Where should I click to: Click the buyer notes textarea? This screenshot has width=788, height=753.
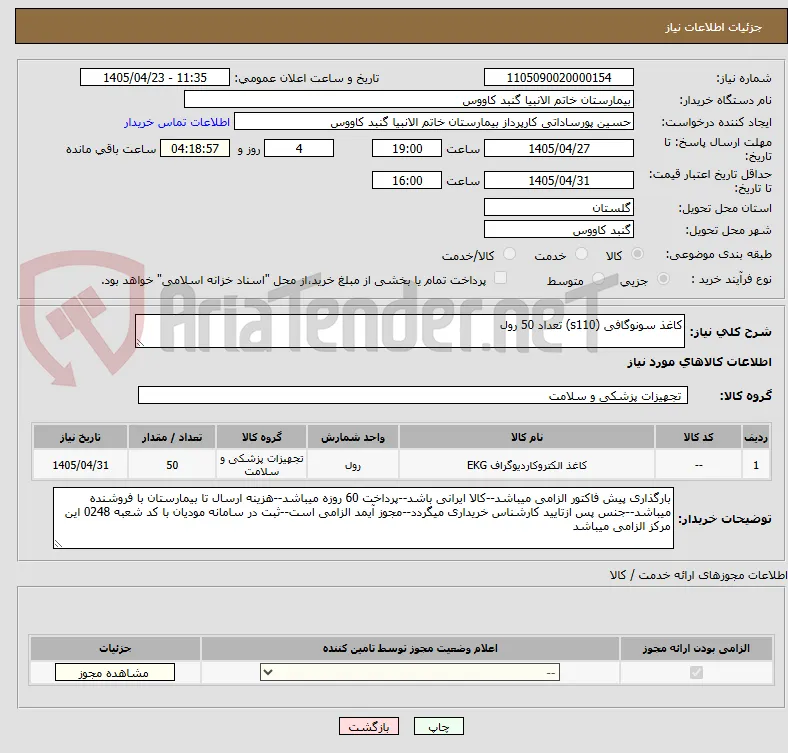pos(363,518)
